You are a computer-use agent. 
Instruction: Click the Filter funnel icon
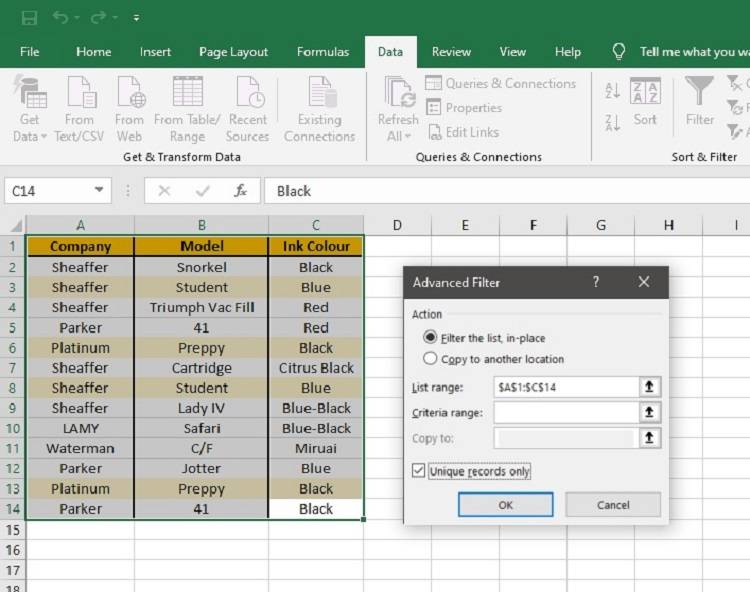point(700,94)
